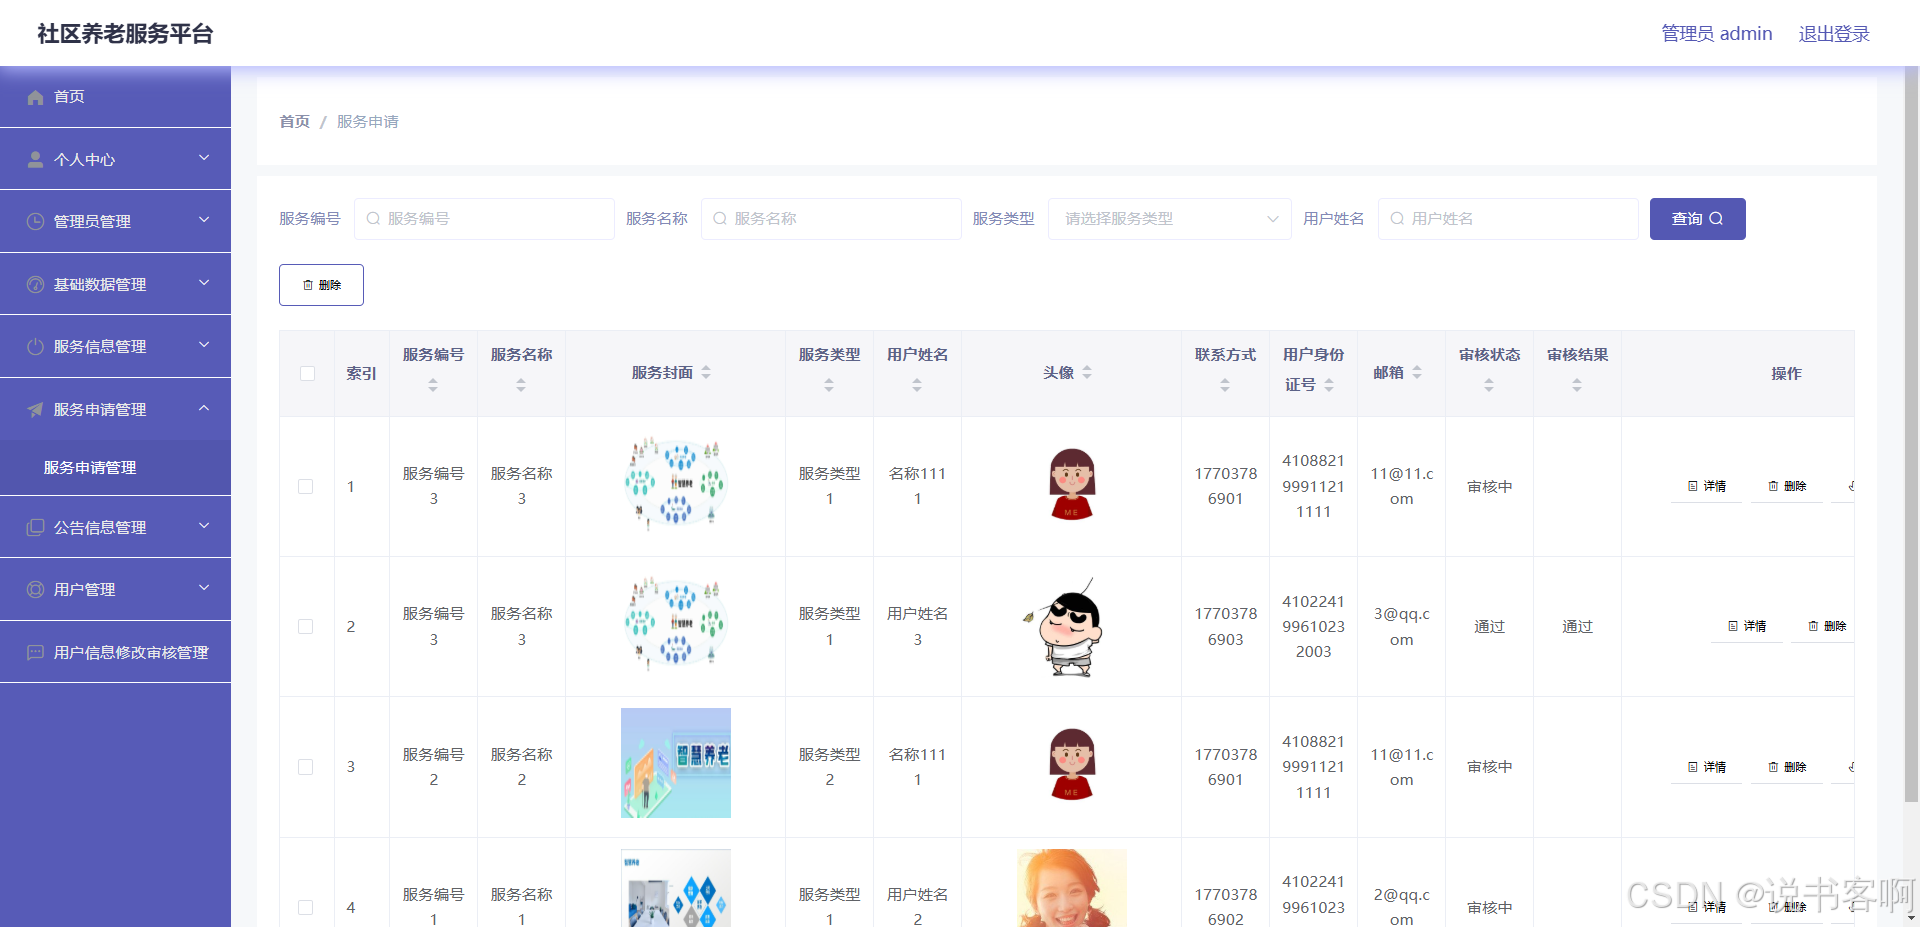Click 退出登录 in the top bar
The width and height of the screenshot is (1920, 927).
click(1833, 33)
